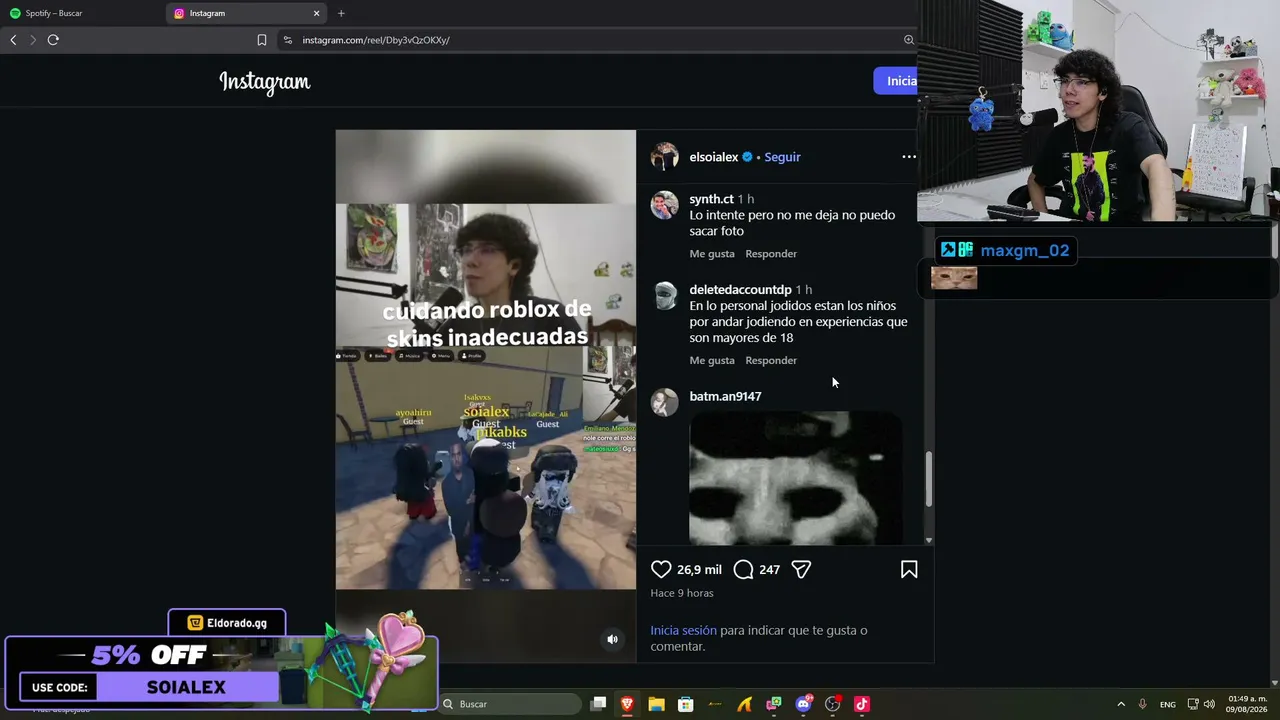Open the synth.ct username link
Image resolution: width=1280 pixels, height=720 pixels.
711,199
